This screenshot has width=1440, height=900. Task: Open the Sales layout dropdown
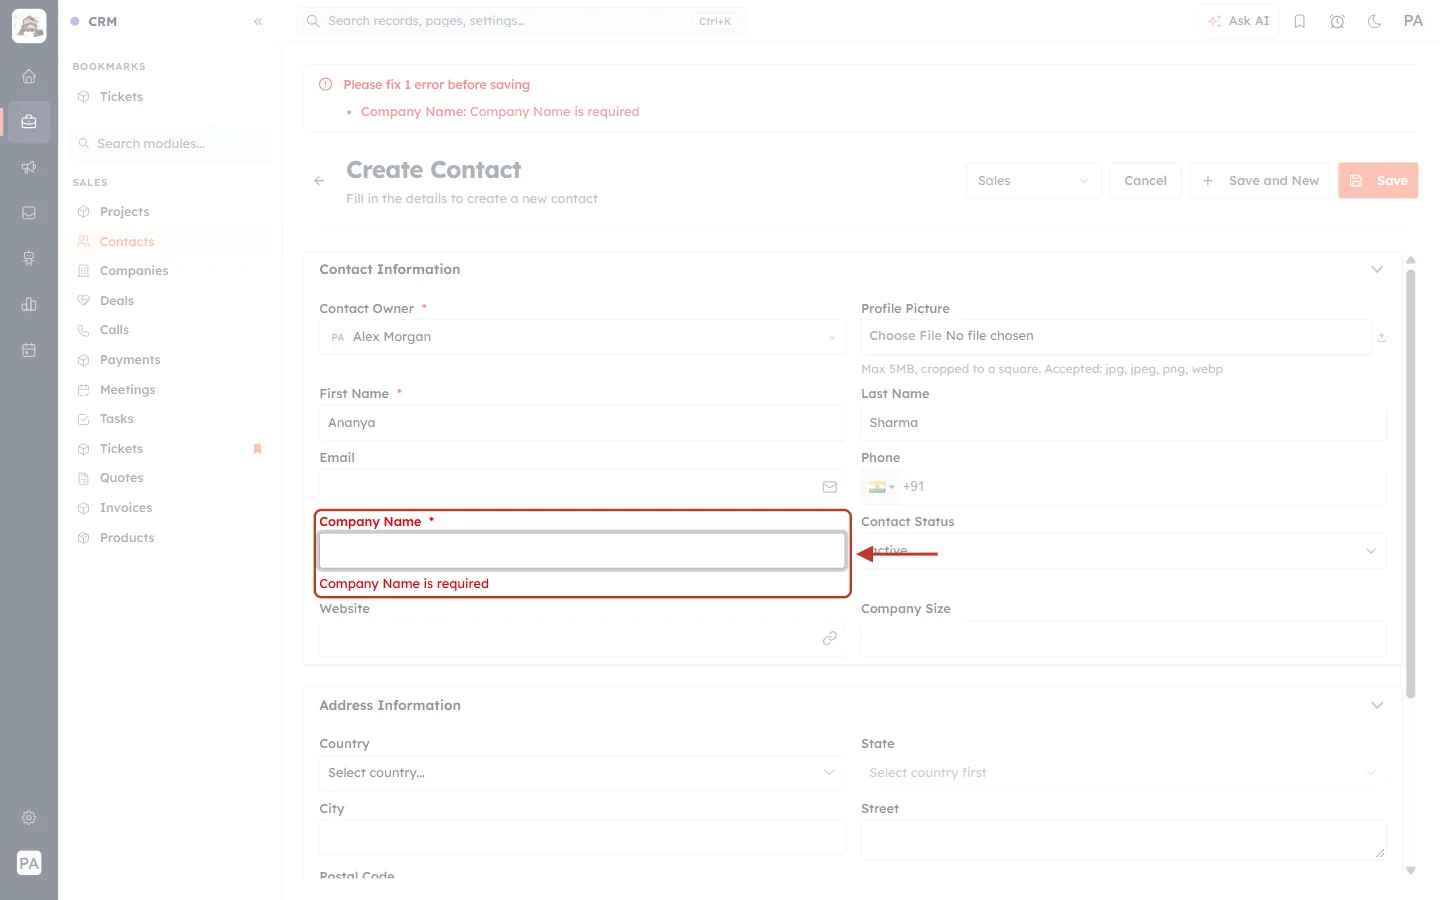[x=1034, y=181]
